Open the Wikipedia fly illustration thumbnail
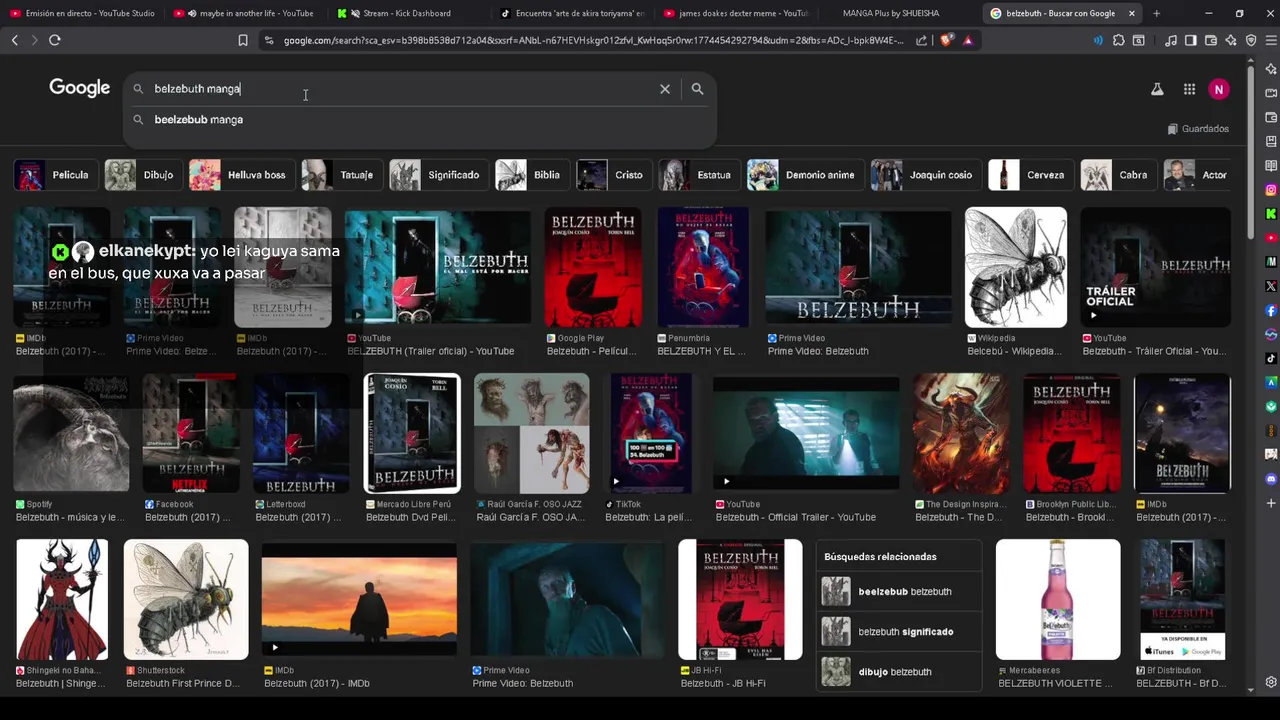Image resolution: width=1280 pixels, height=720 pixels. (x=1015, y=267)
